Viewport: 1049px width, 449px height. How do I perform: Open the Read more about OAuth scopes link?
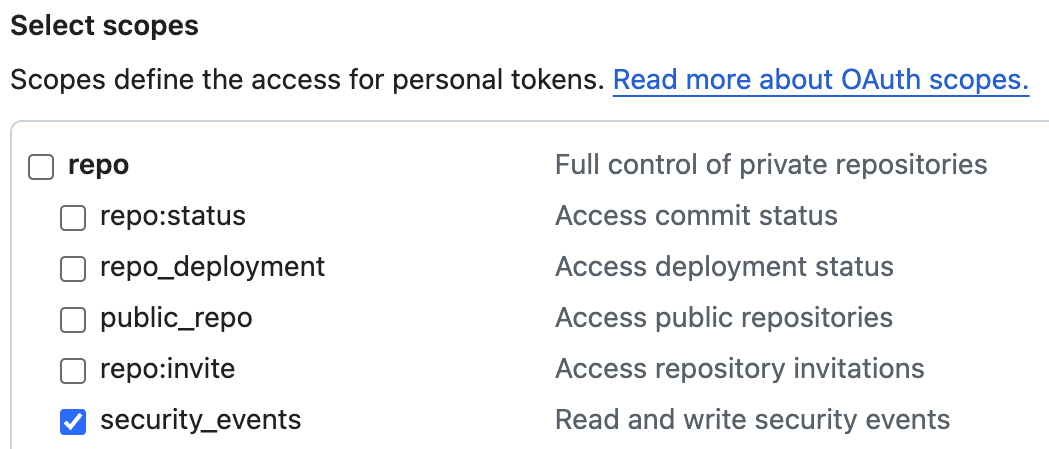pos(821,80)
